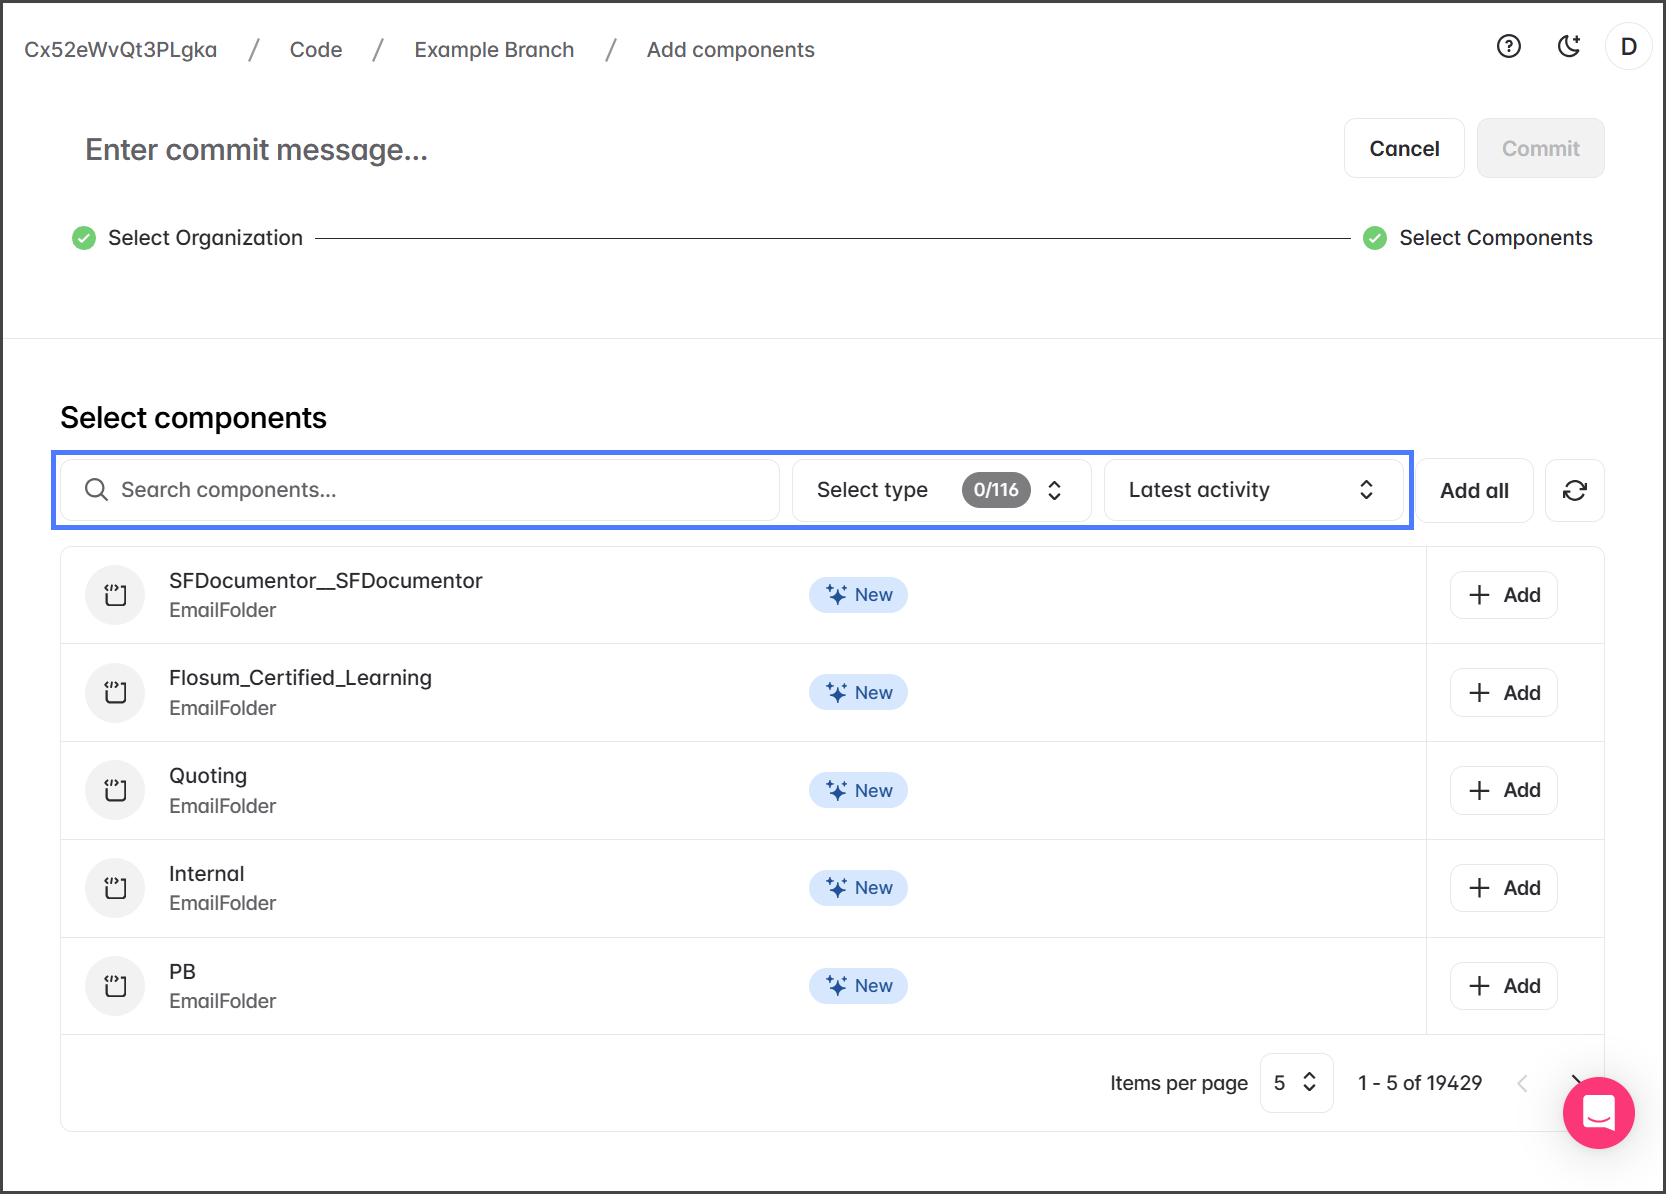Toggle dark mode moon icon
The height and width of the screenshot is (1194, 1666).
(x=1569, y=46)
